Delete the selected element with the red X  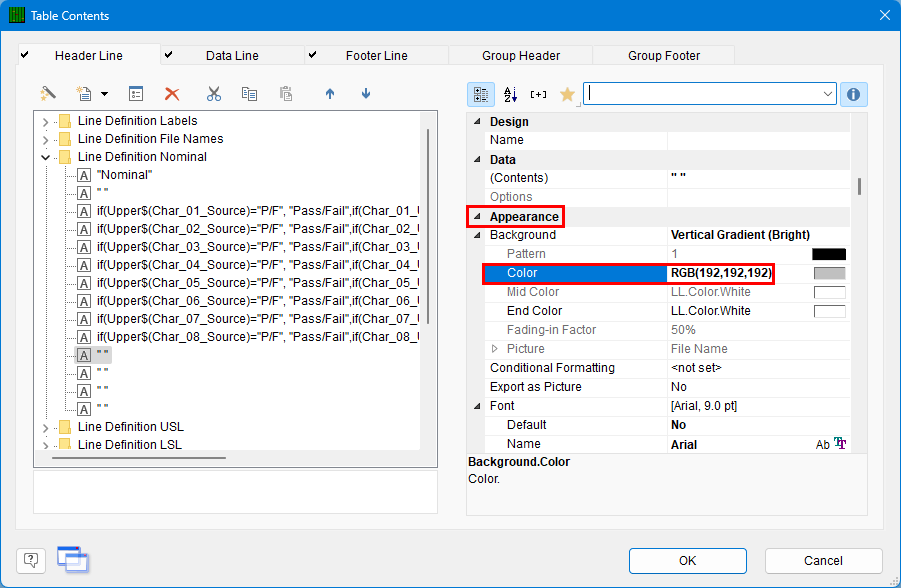tap(172, 94)
